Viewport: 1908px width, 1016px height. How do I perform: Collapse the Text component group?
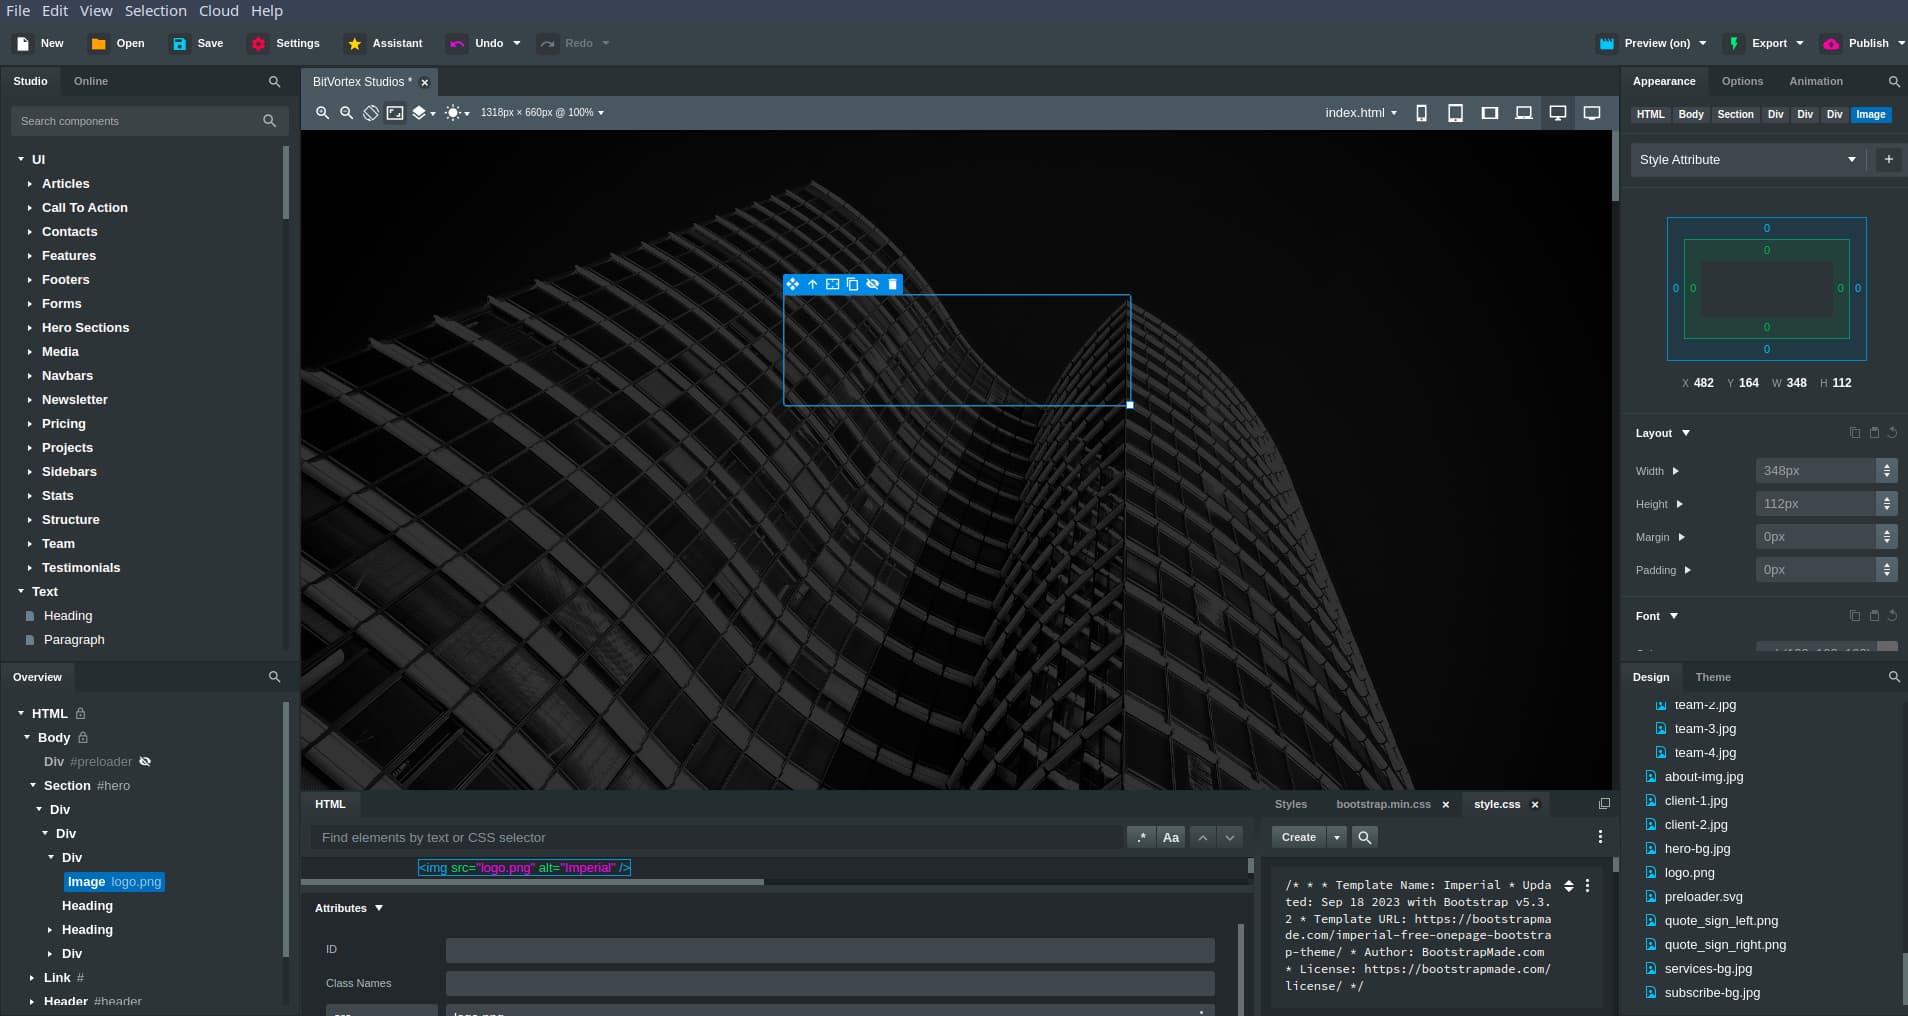click(20, 592)
